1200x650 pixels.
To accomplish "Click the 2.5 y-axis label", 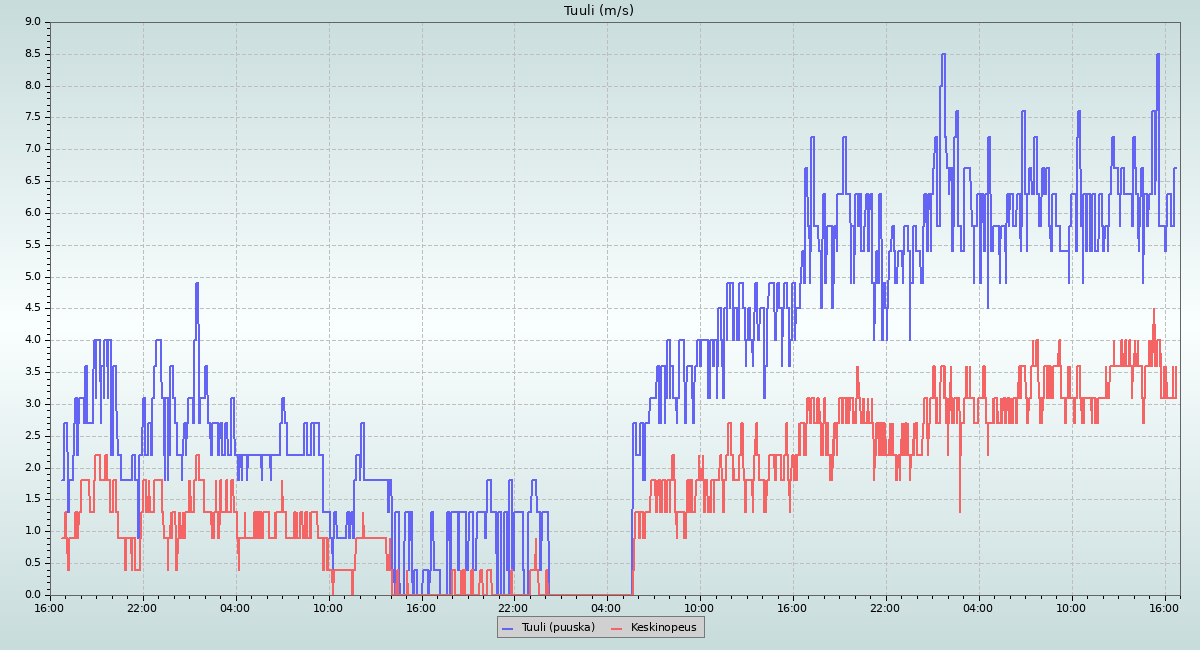I will (x=33, y=436).
